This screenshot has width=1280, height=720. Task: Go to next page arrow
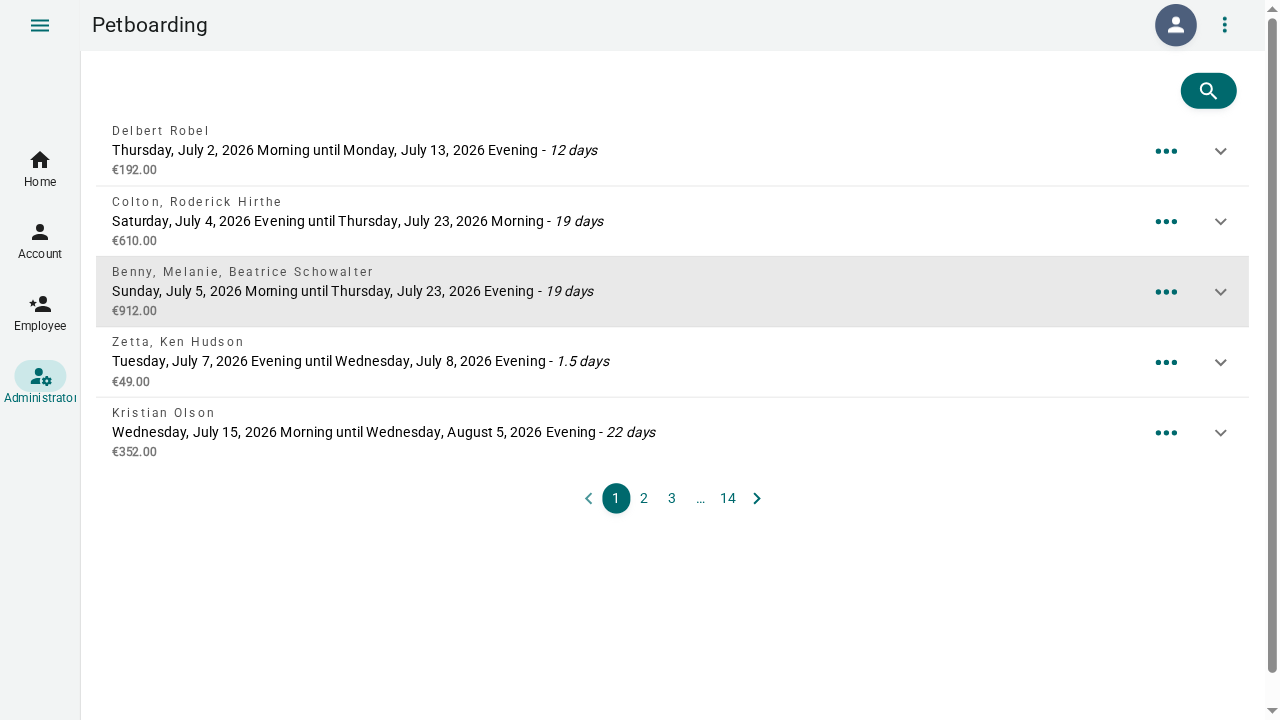[x=757, y=498]
